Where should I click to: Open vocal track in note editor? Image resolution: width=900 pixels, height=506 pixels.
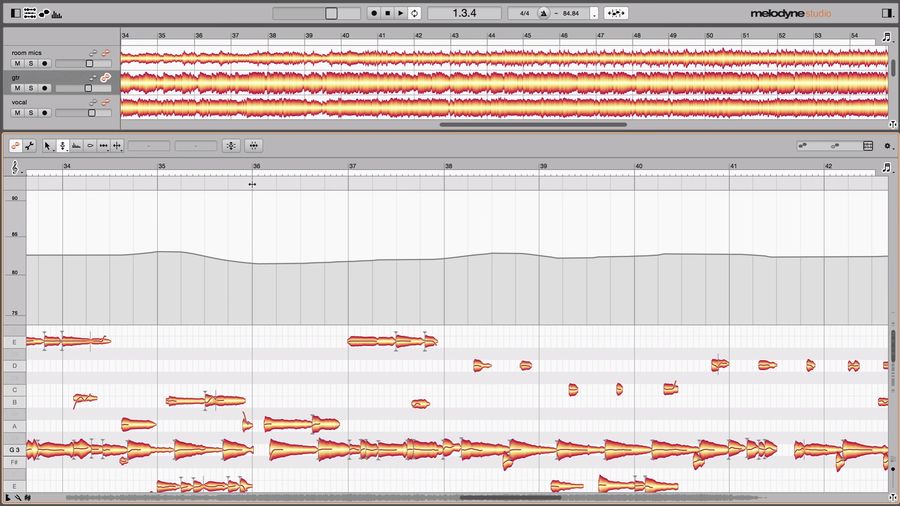(105, 102)
